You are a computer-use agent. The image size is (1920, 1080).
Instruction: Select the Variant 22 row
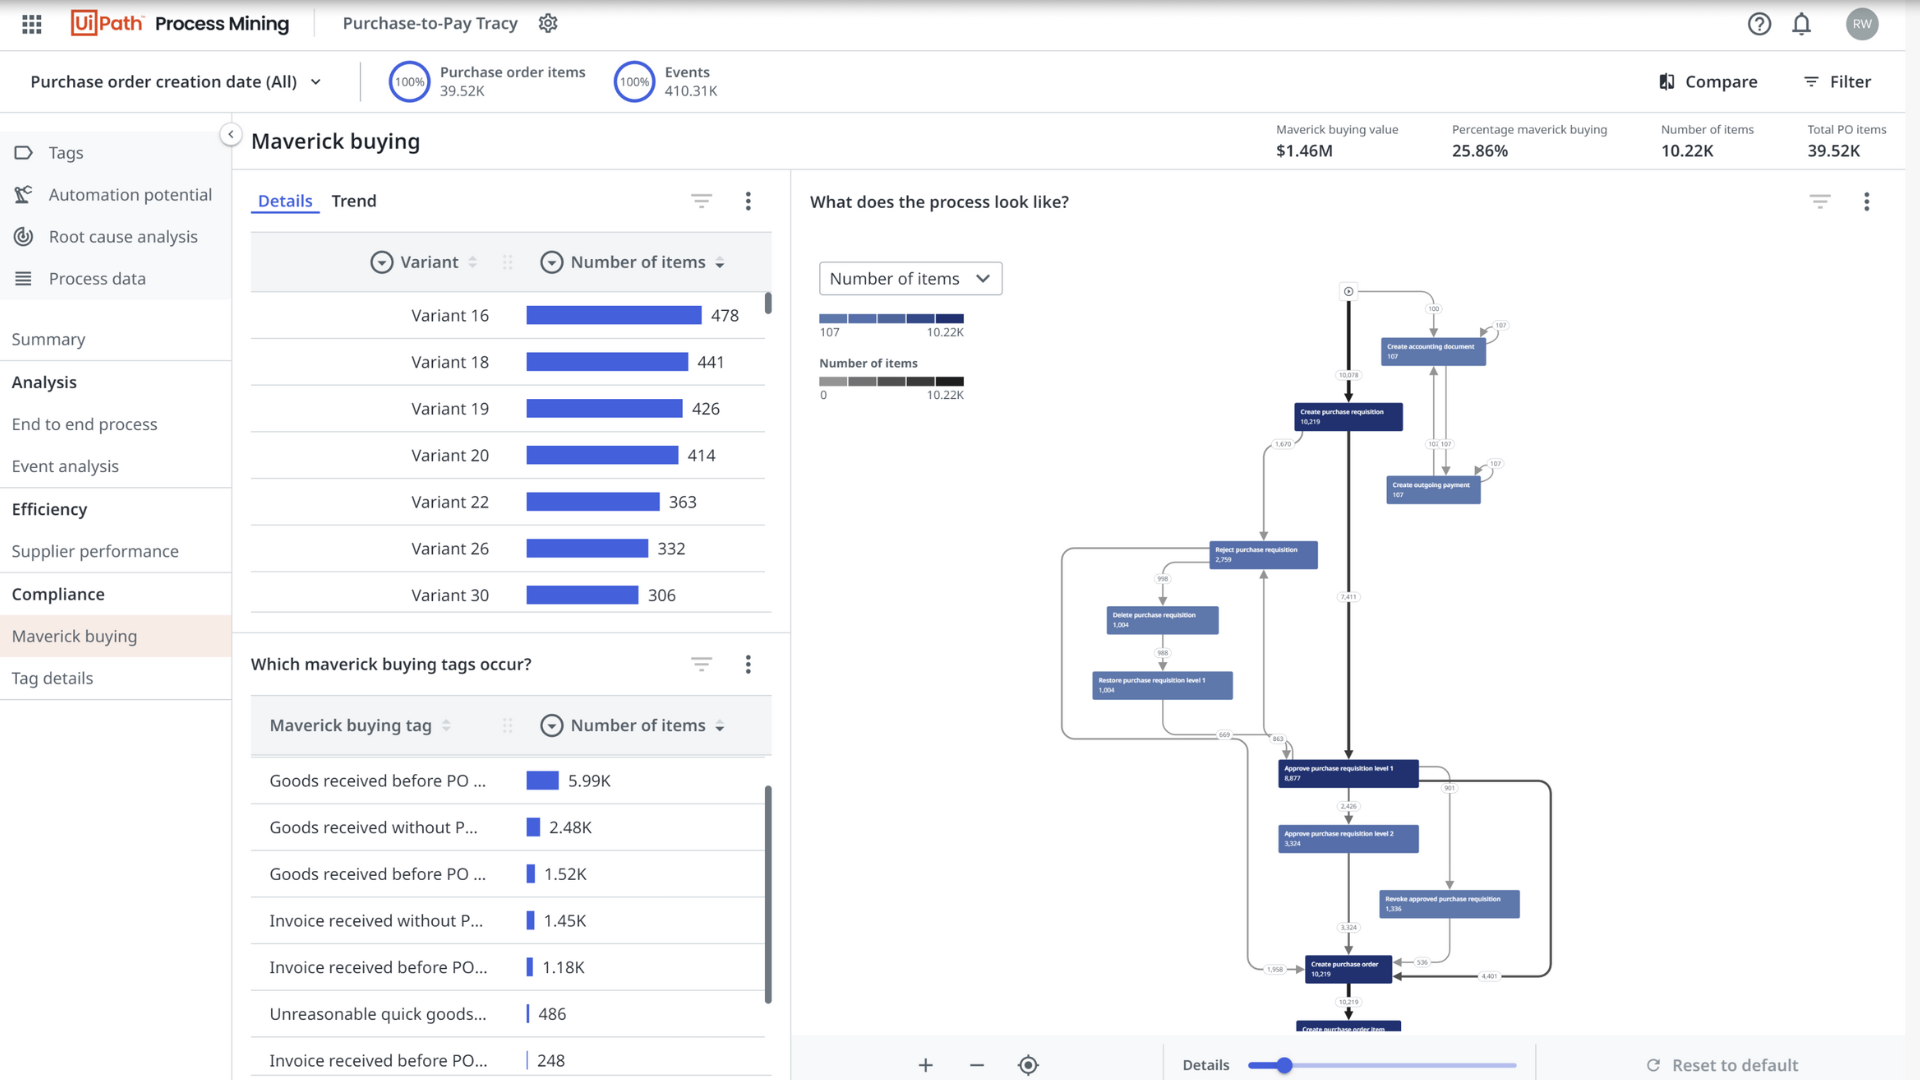(x=508, y=502)
